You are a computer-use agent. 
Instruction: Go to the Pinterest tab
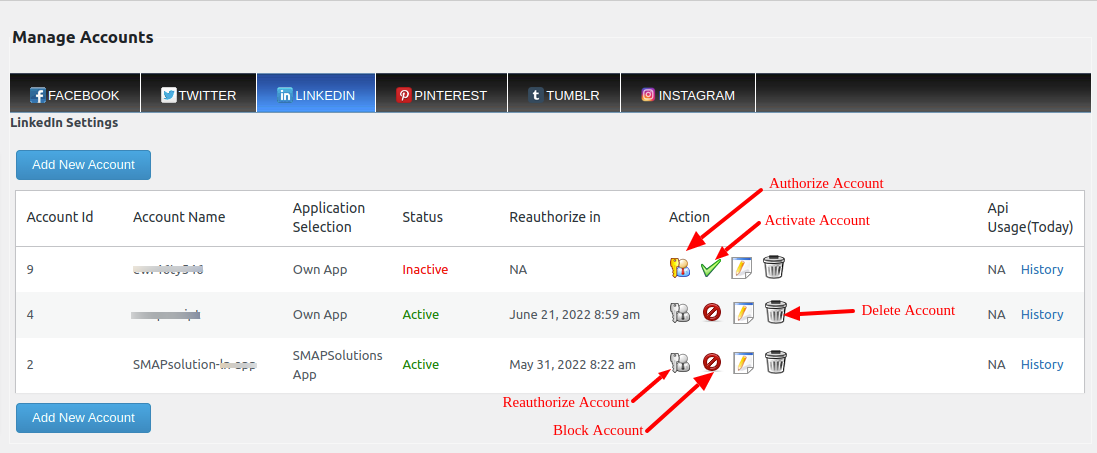pyautogui.click(x=441, y=92)
